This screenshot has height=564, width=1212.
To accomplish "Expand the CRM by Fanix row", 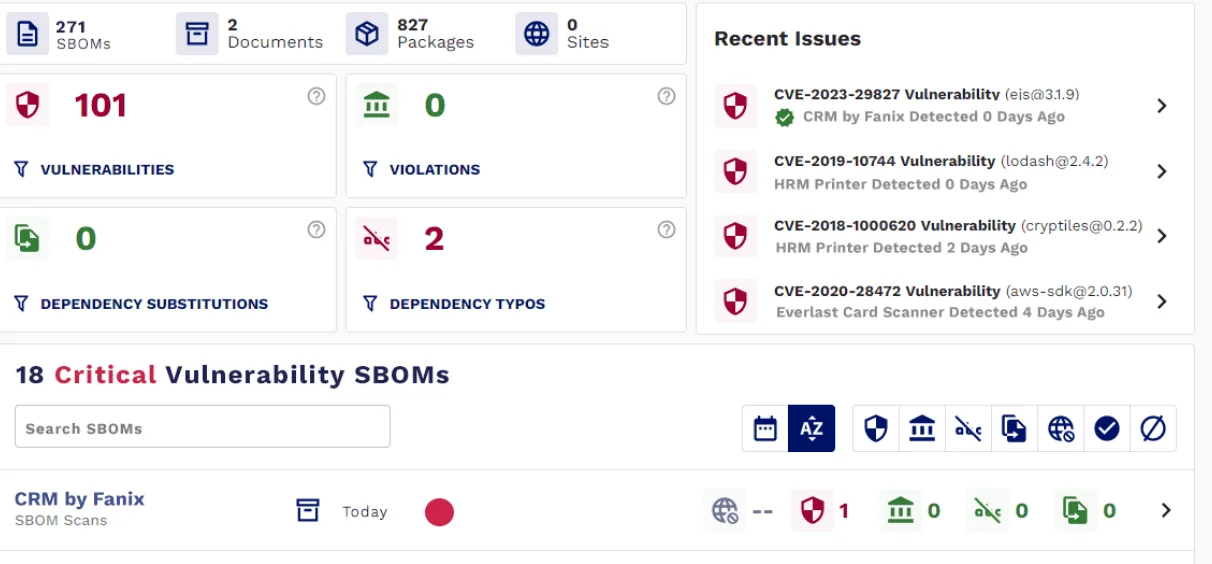I will 1166,511.
